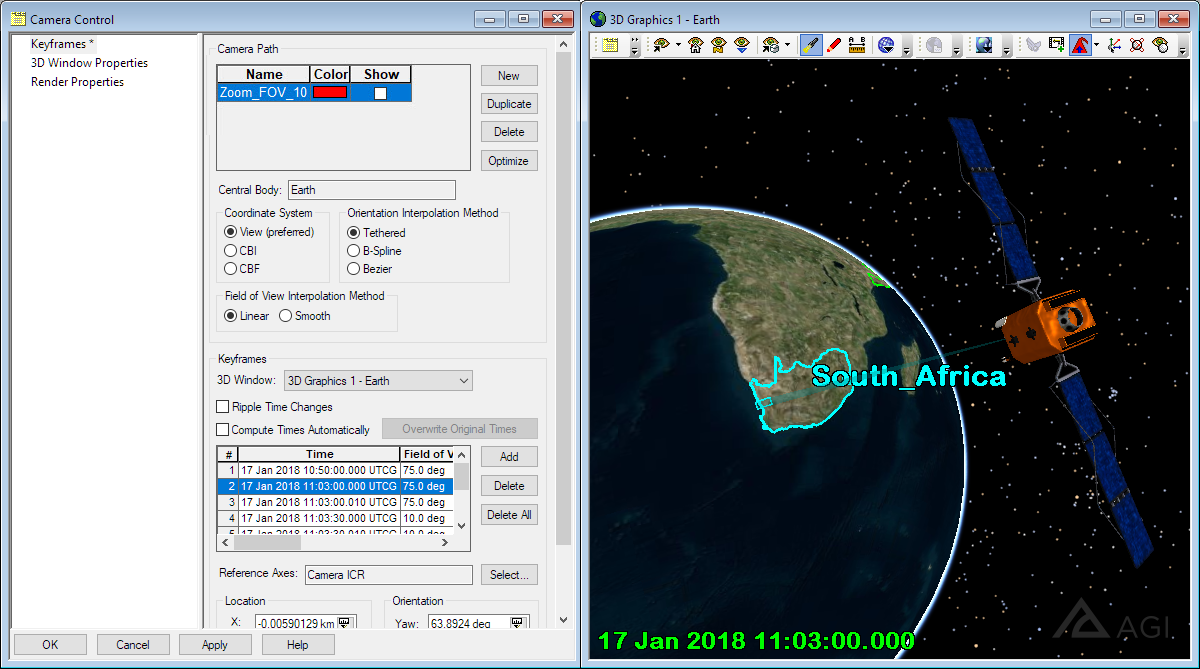The image size is (1200, 669).
Task: Click the Central Body Earth field
Action: pos(371,190)
